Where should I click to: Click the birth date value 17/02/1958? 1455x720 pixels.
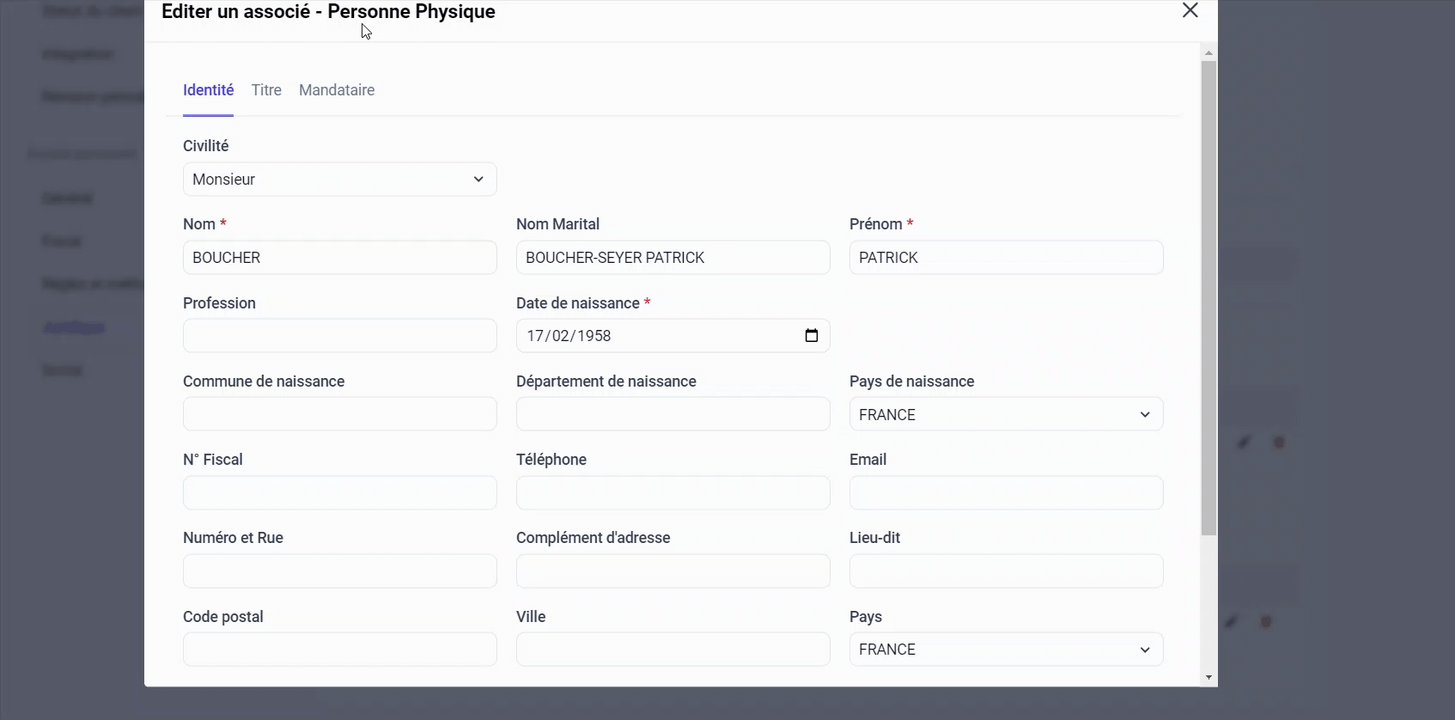tap(569, 336)
